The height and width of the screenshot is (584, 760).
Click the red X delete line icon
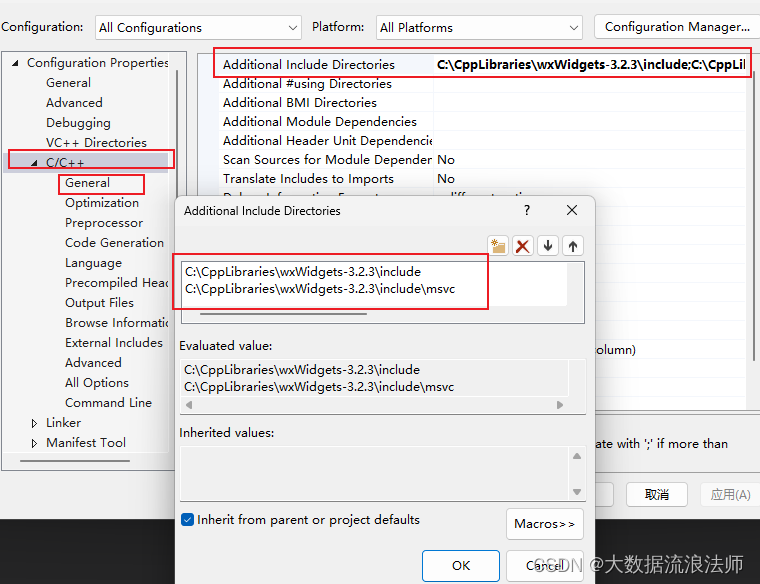pyautogui.click(x=522, y=246)
